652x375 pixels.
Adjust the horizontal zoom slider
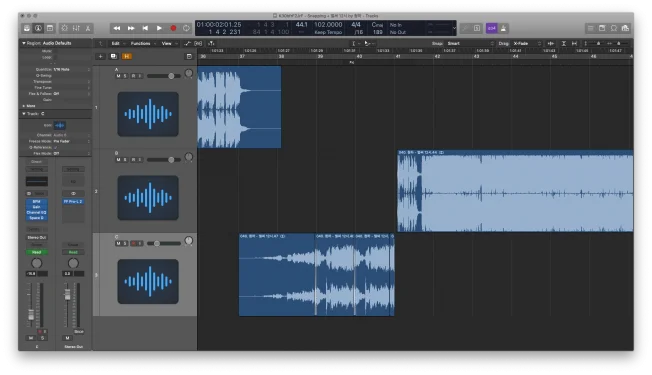point(618,43)
